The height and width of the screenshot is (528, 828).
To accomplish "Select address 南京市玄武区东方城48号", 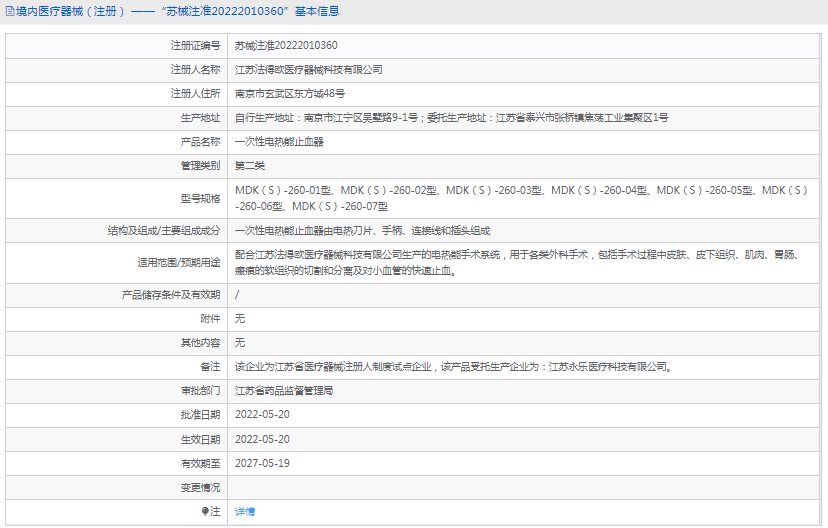I will tap(290, 93).
